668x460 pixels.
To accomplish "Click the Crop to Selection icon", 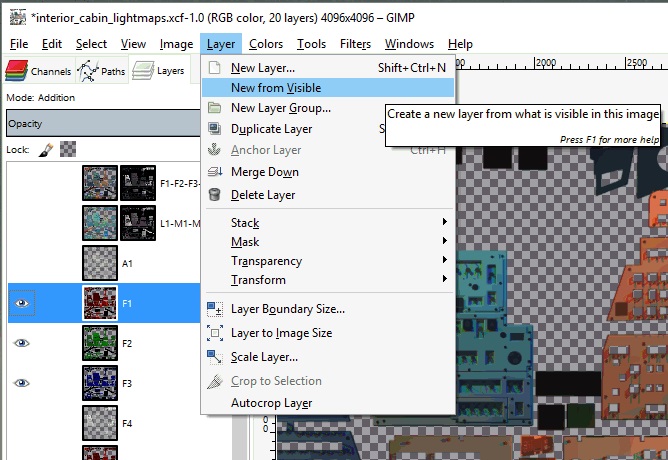I will tap(215, 381).
